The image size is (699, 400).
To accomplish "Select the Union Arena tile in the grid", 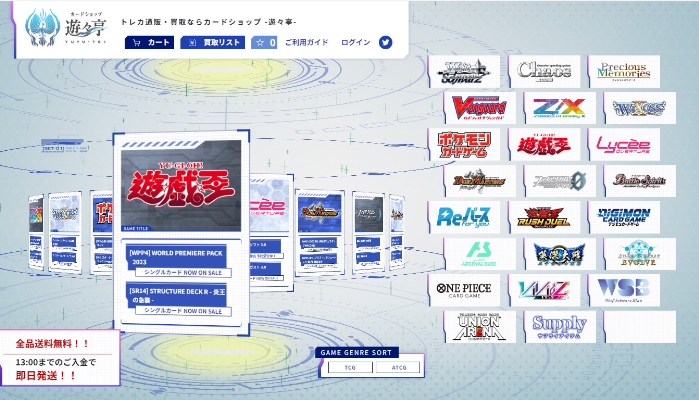I will (480, 327).
